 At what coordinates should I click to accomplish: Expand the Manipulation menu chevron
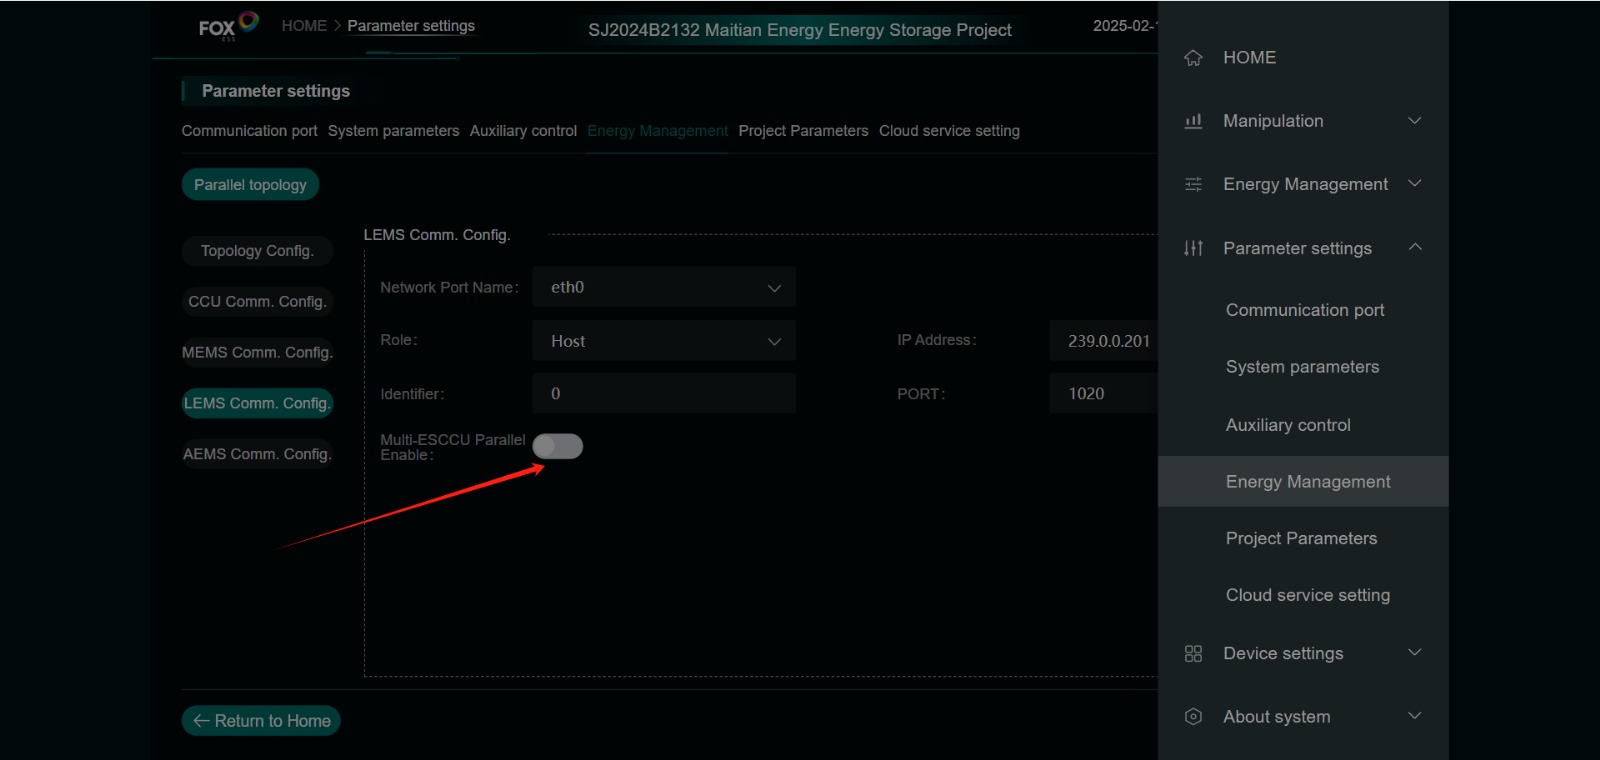pyautogui.click(x=1415, y=120)
